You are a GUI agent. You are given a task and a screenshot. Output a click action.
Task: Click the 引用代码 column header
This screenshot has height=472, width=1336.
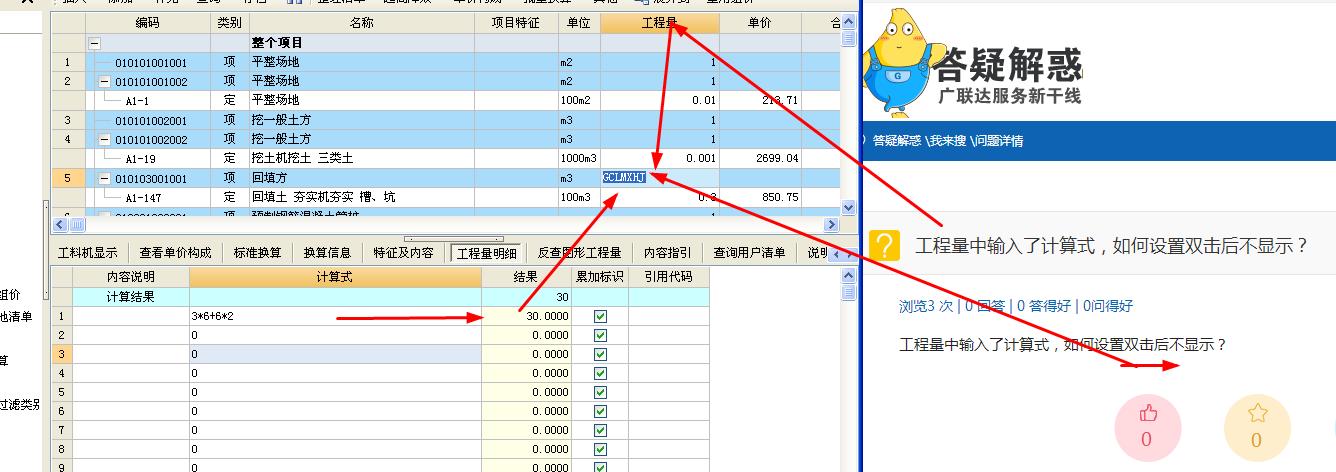pos(669,277)
